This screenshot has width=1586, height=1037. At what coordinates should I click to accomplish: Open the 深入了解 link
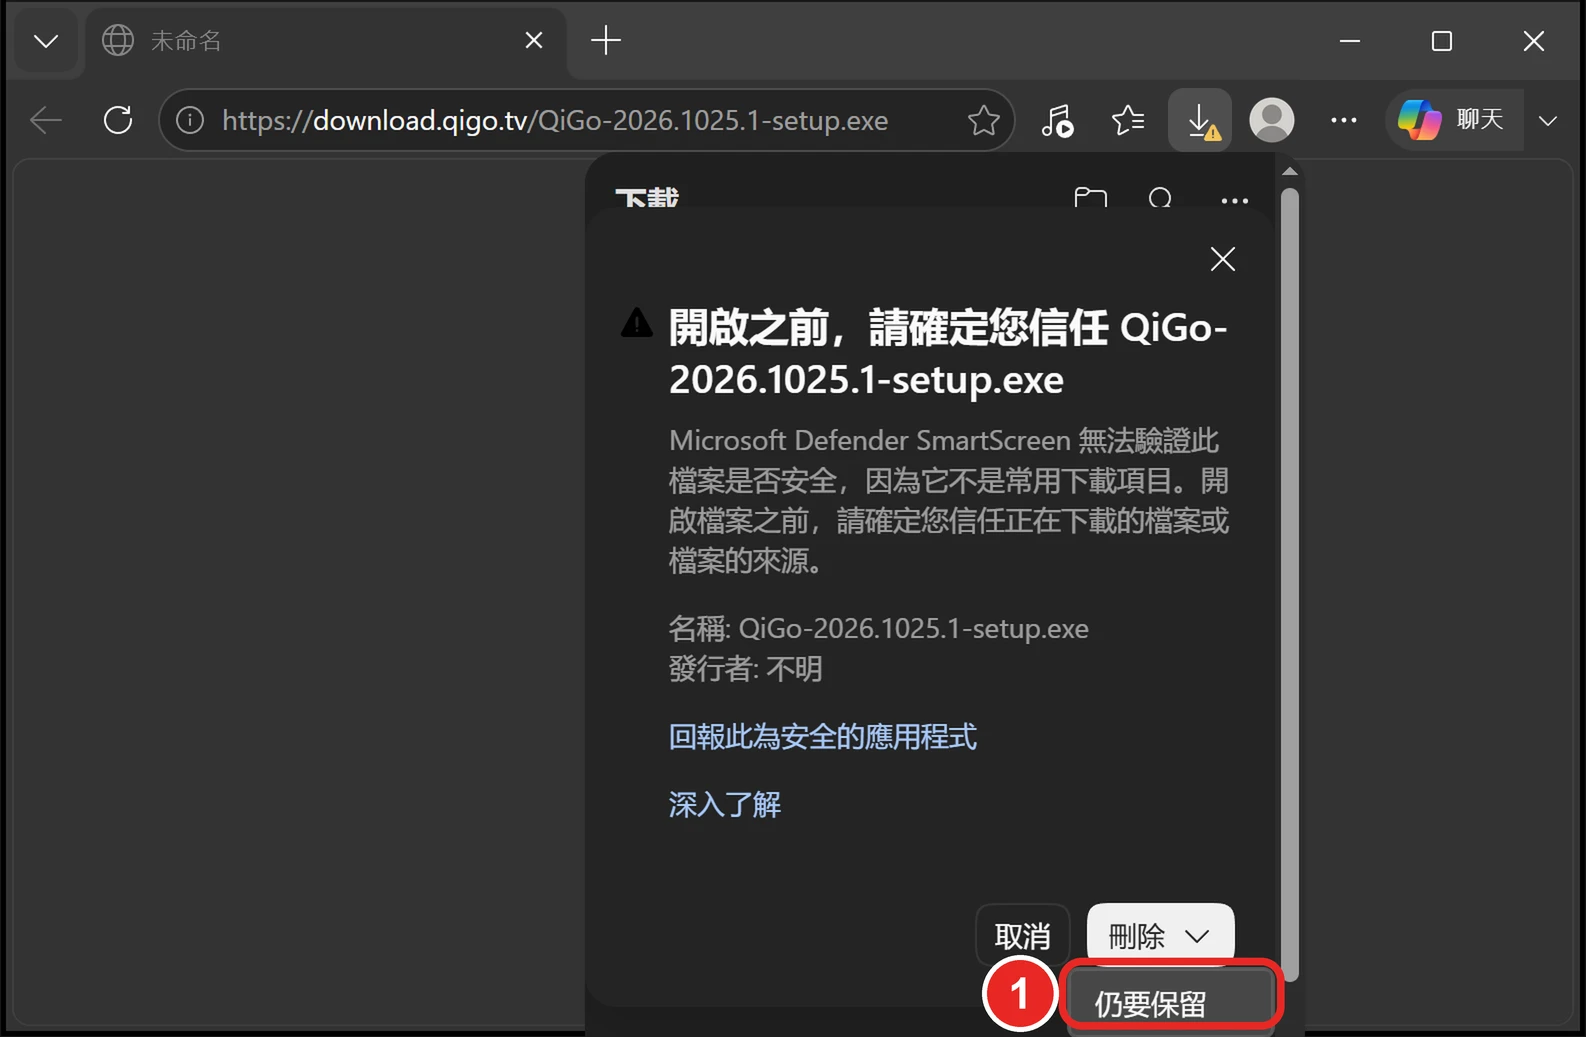[724, 805]
